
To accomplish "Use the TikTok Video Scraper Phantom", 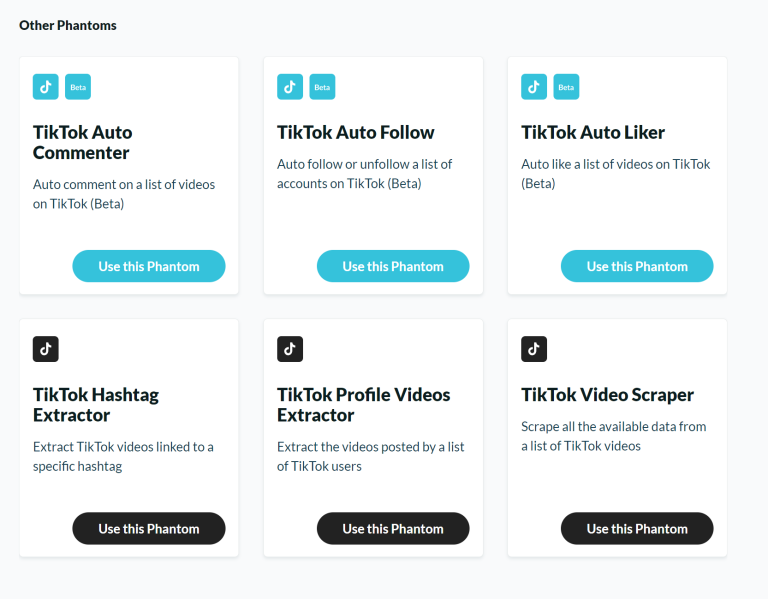I will 637,528.
